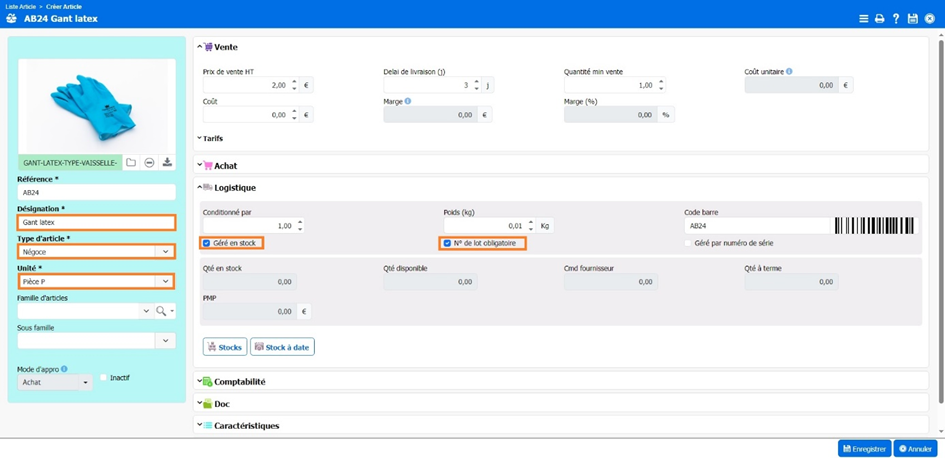Click the info icon next to Coût unitaire
The width and height of the screenshot is (945, 458).
coord(789,72)
